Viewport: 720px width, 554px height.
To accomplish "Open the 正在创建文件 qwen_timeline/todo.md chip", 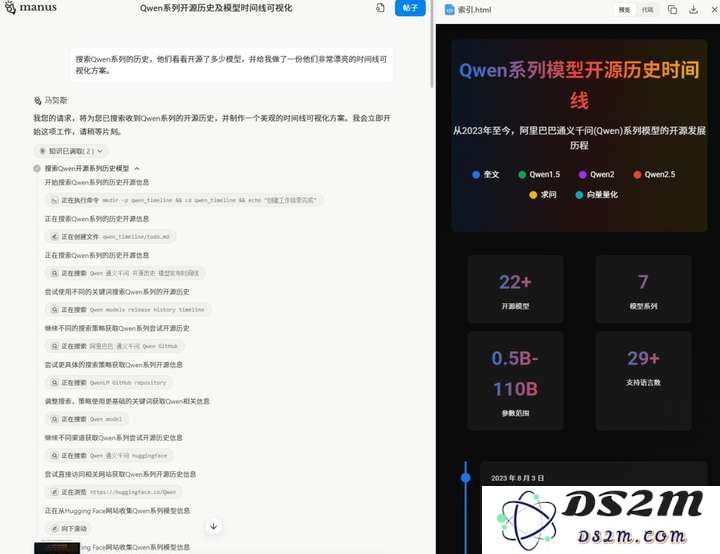I will tap(111, 237).
